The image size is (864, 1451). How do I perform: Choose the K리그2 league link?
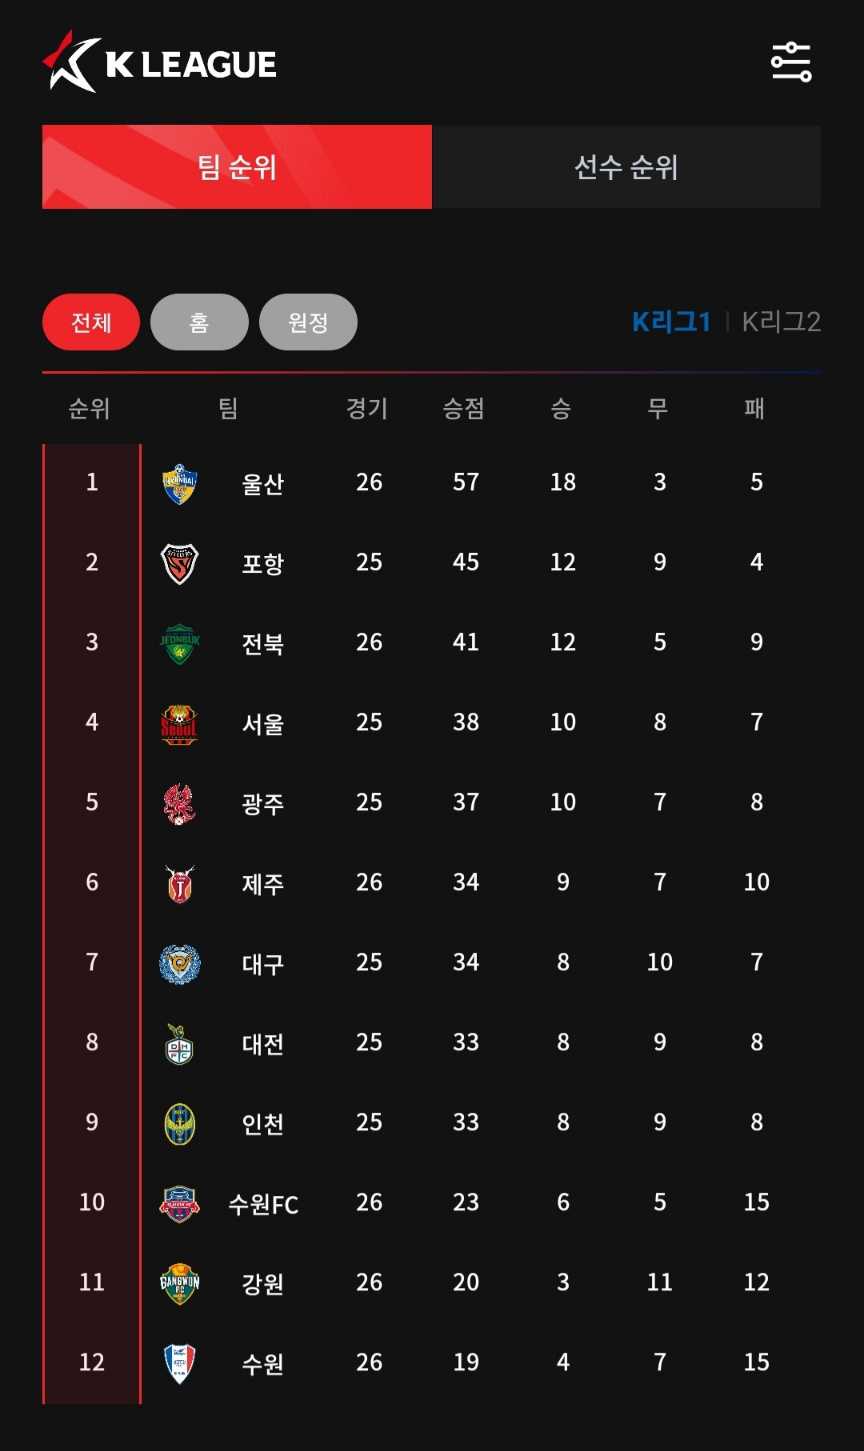[781, 322]
